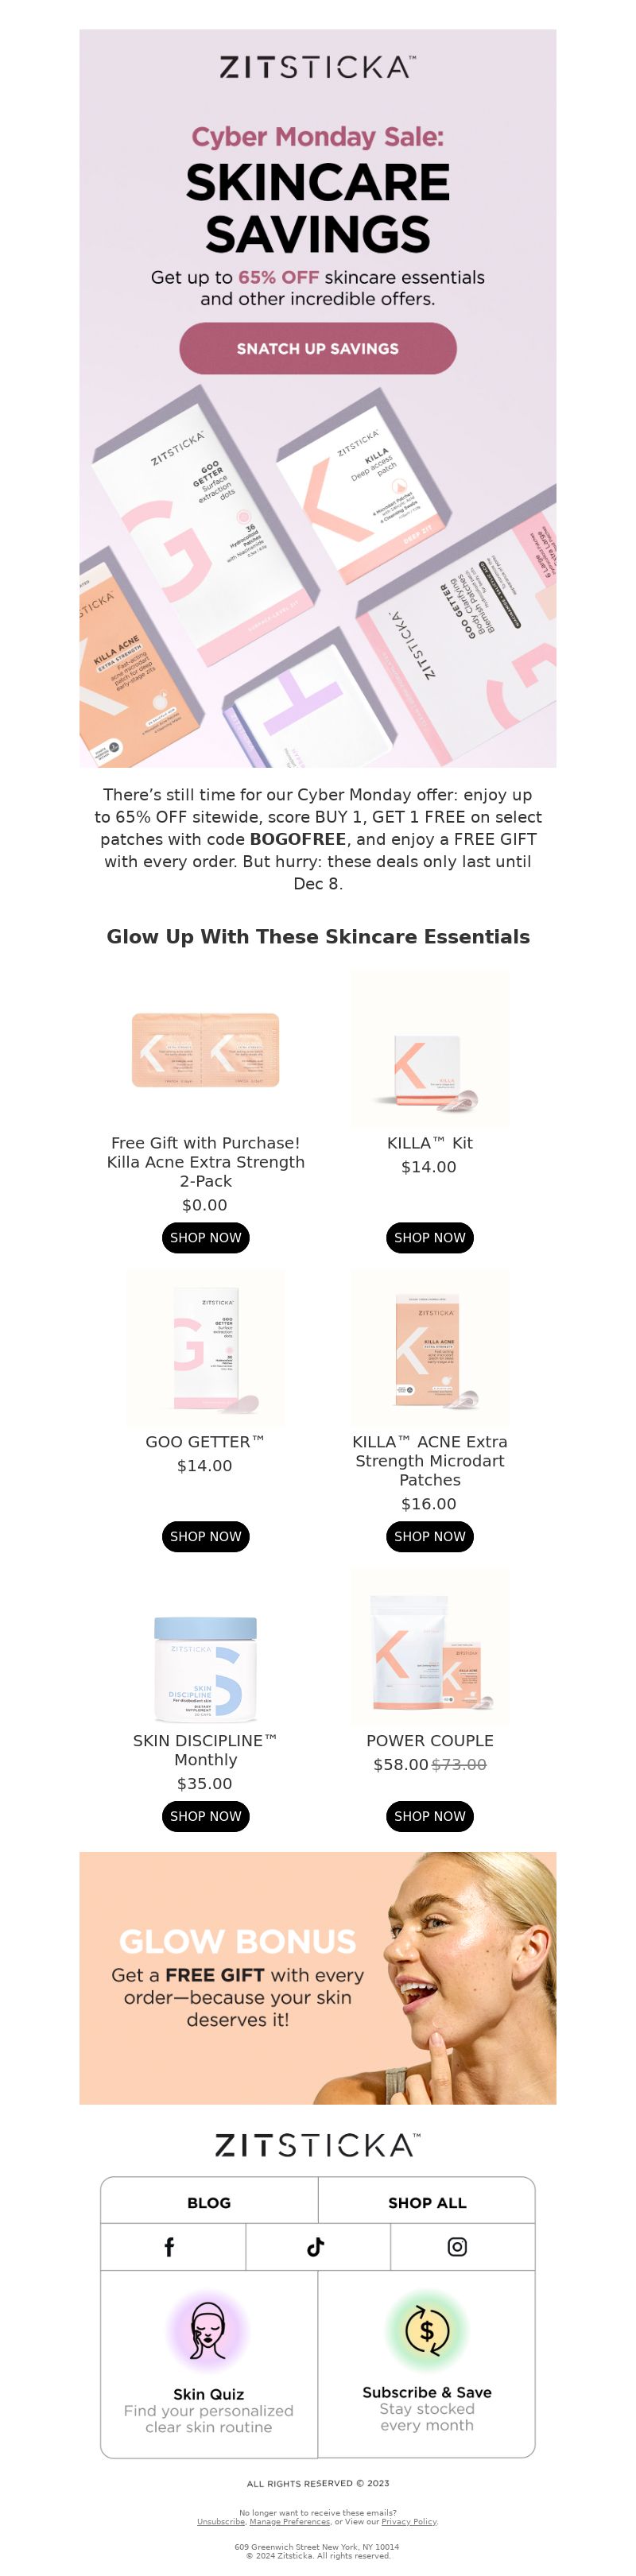Open the Privacy Policy link
The height and width of the screenshot is (2576, 636).
(409, 2522)
